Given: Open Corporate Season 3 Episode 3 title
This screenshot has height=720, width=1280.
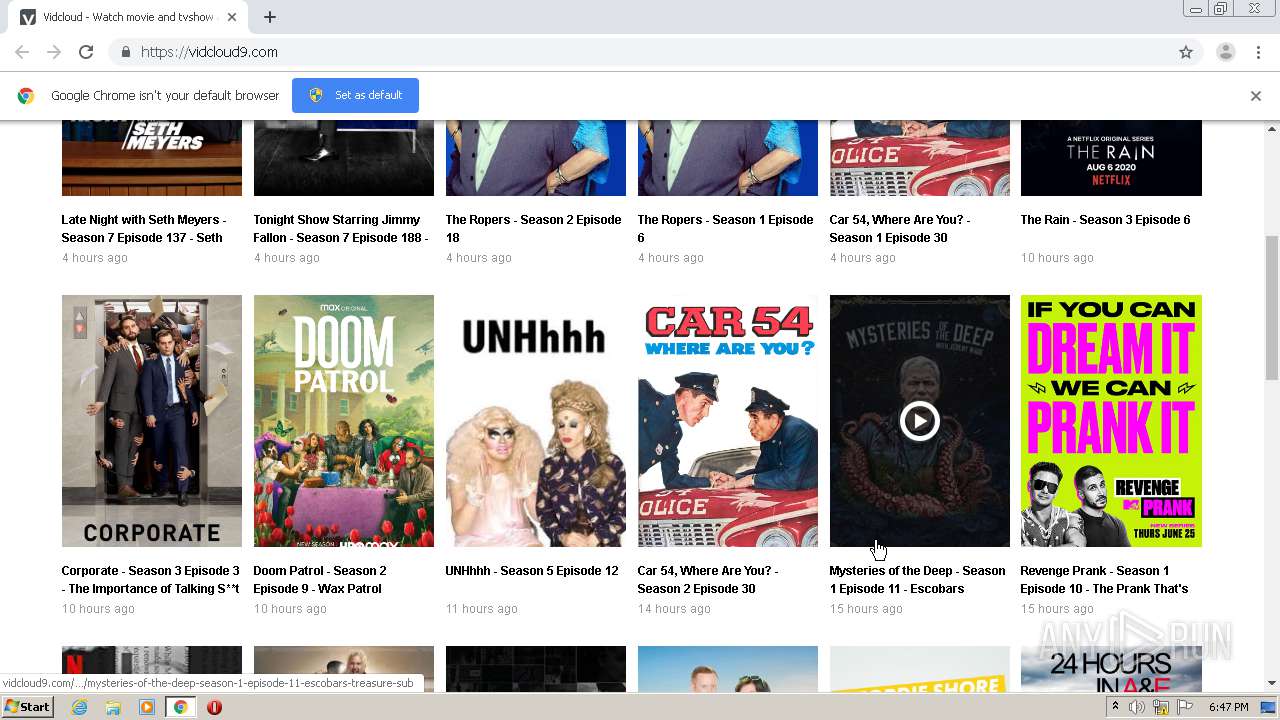Looking at the screenshot, I should (150, 580).
